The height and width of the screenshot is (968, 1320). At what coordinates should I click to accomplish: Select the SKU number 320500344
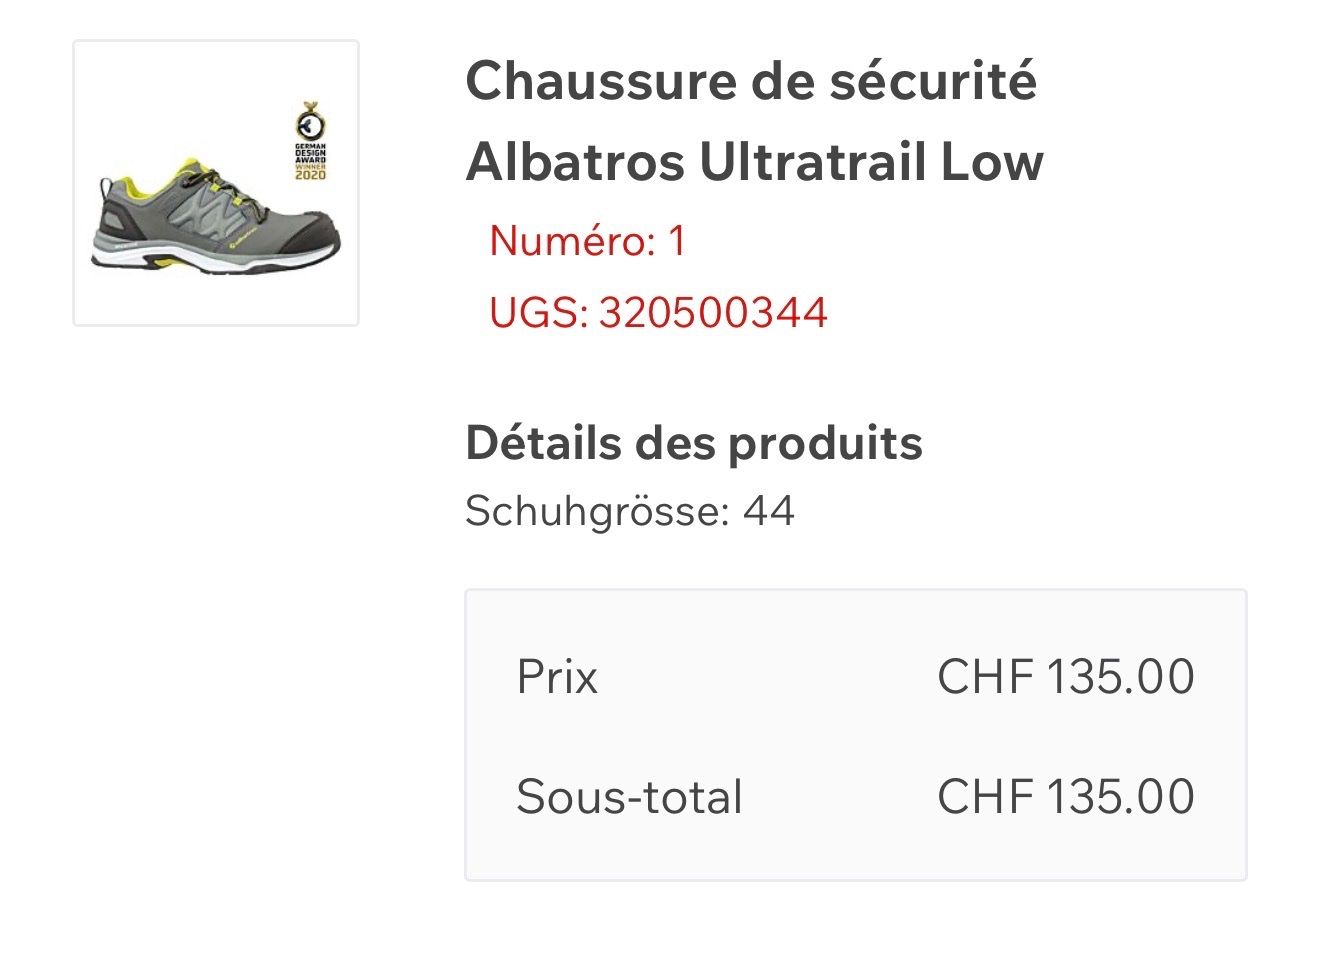713,312
